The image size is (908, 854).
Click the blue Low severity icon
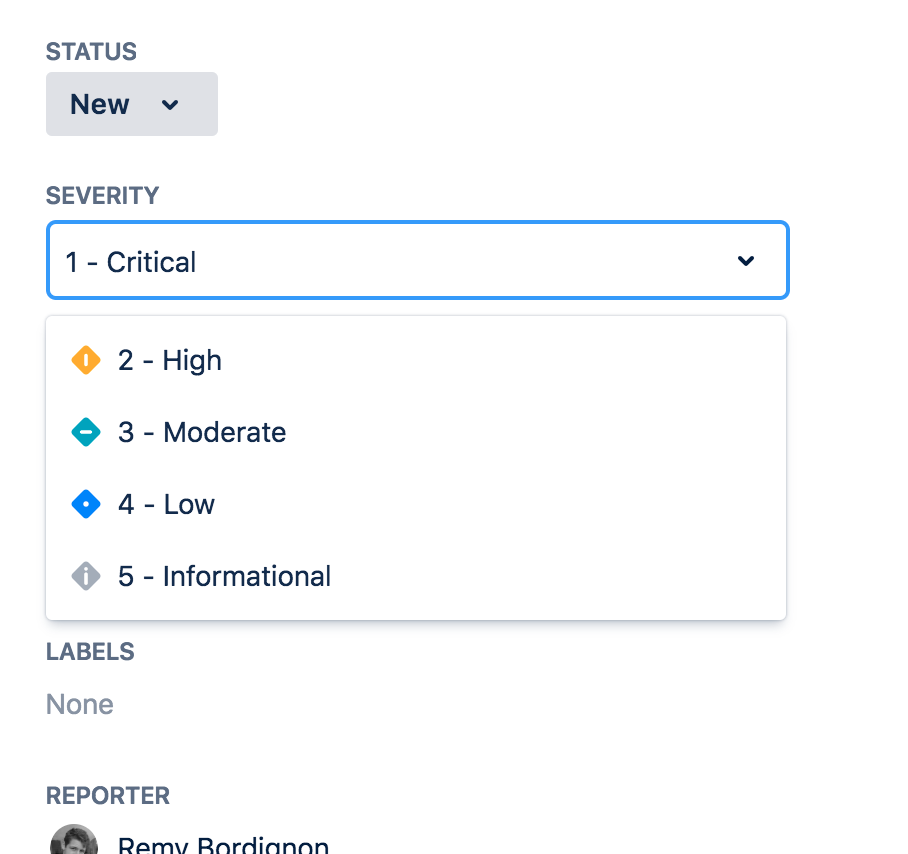[x=86, y=504]
